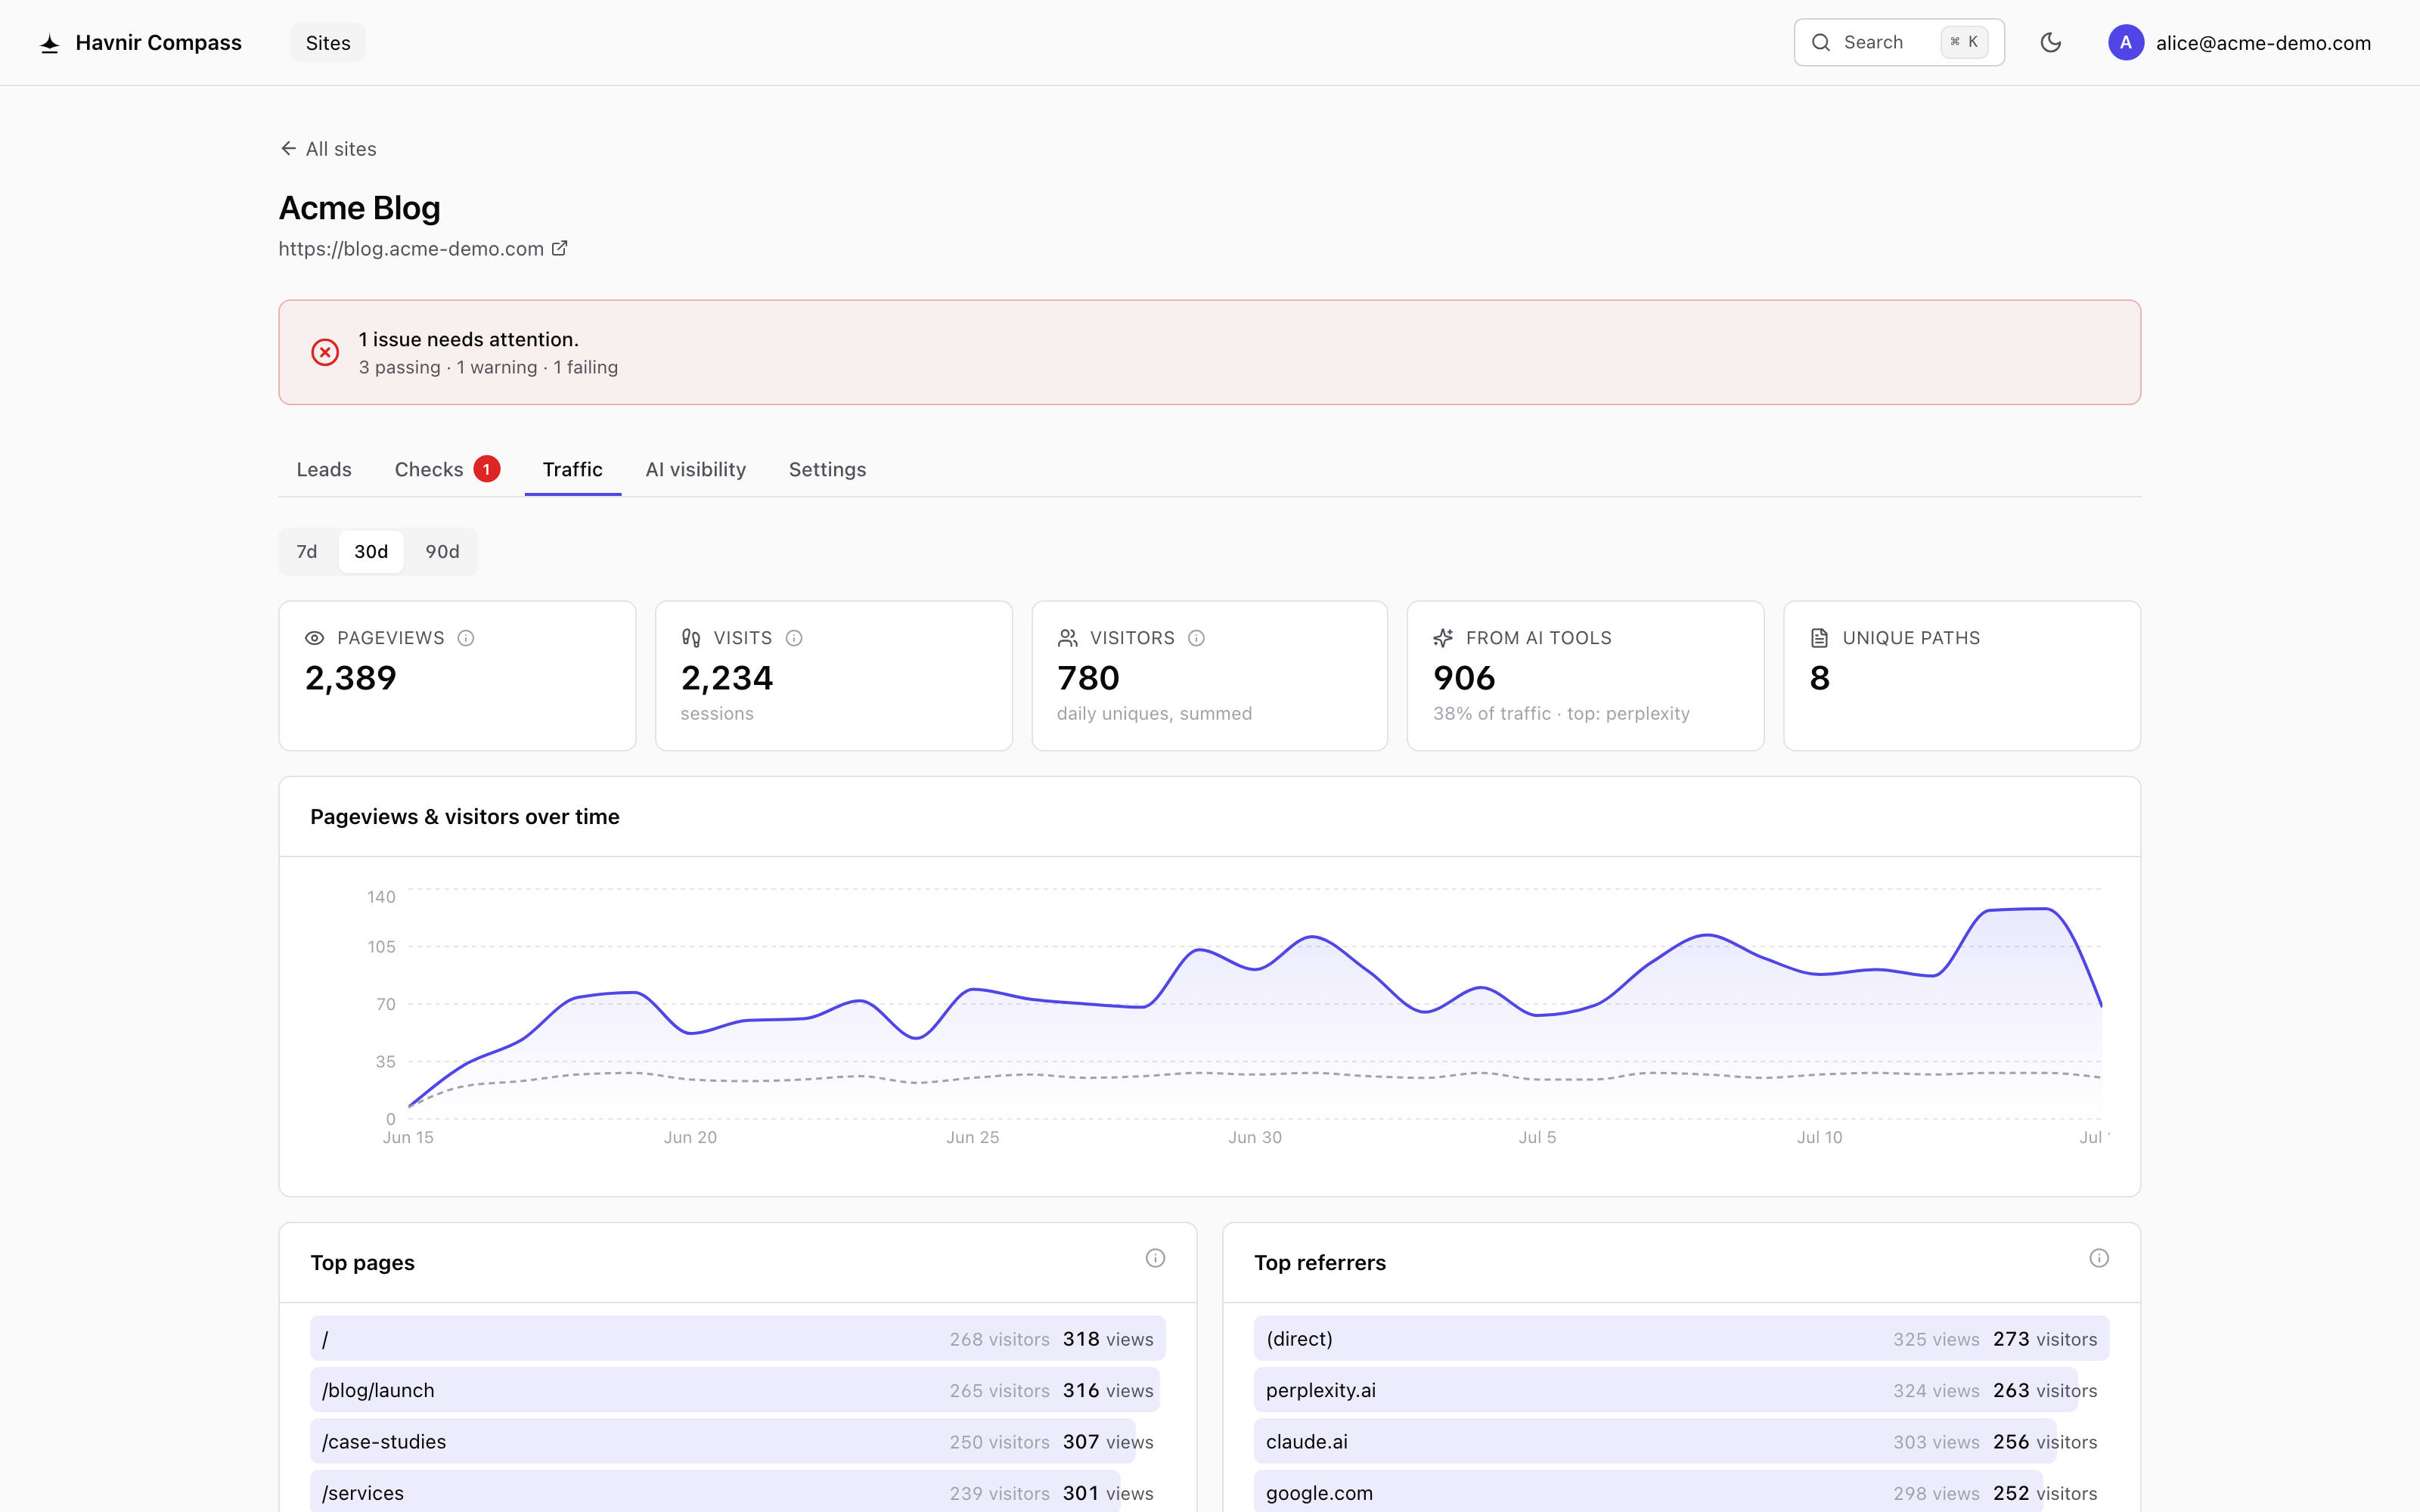Click the pageviews chart peak near Jul 10
This screenshot has width=2420, height=1512.
(1707, 935)
